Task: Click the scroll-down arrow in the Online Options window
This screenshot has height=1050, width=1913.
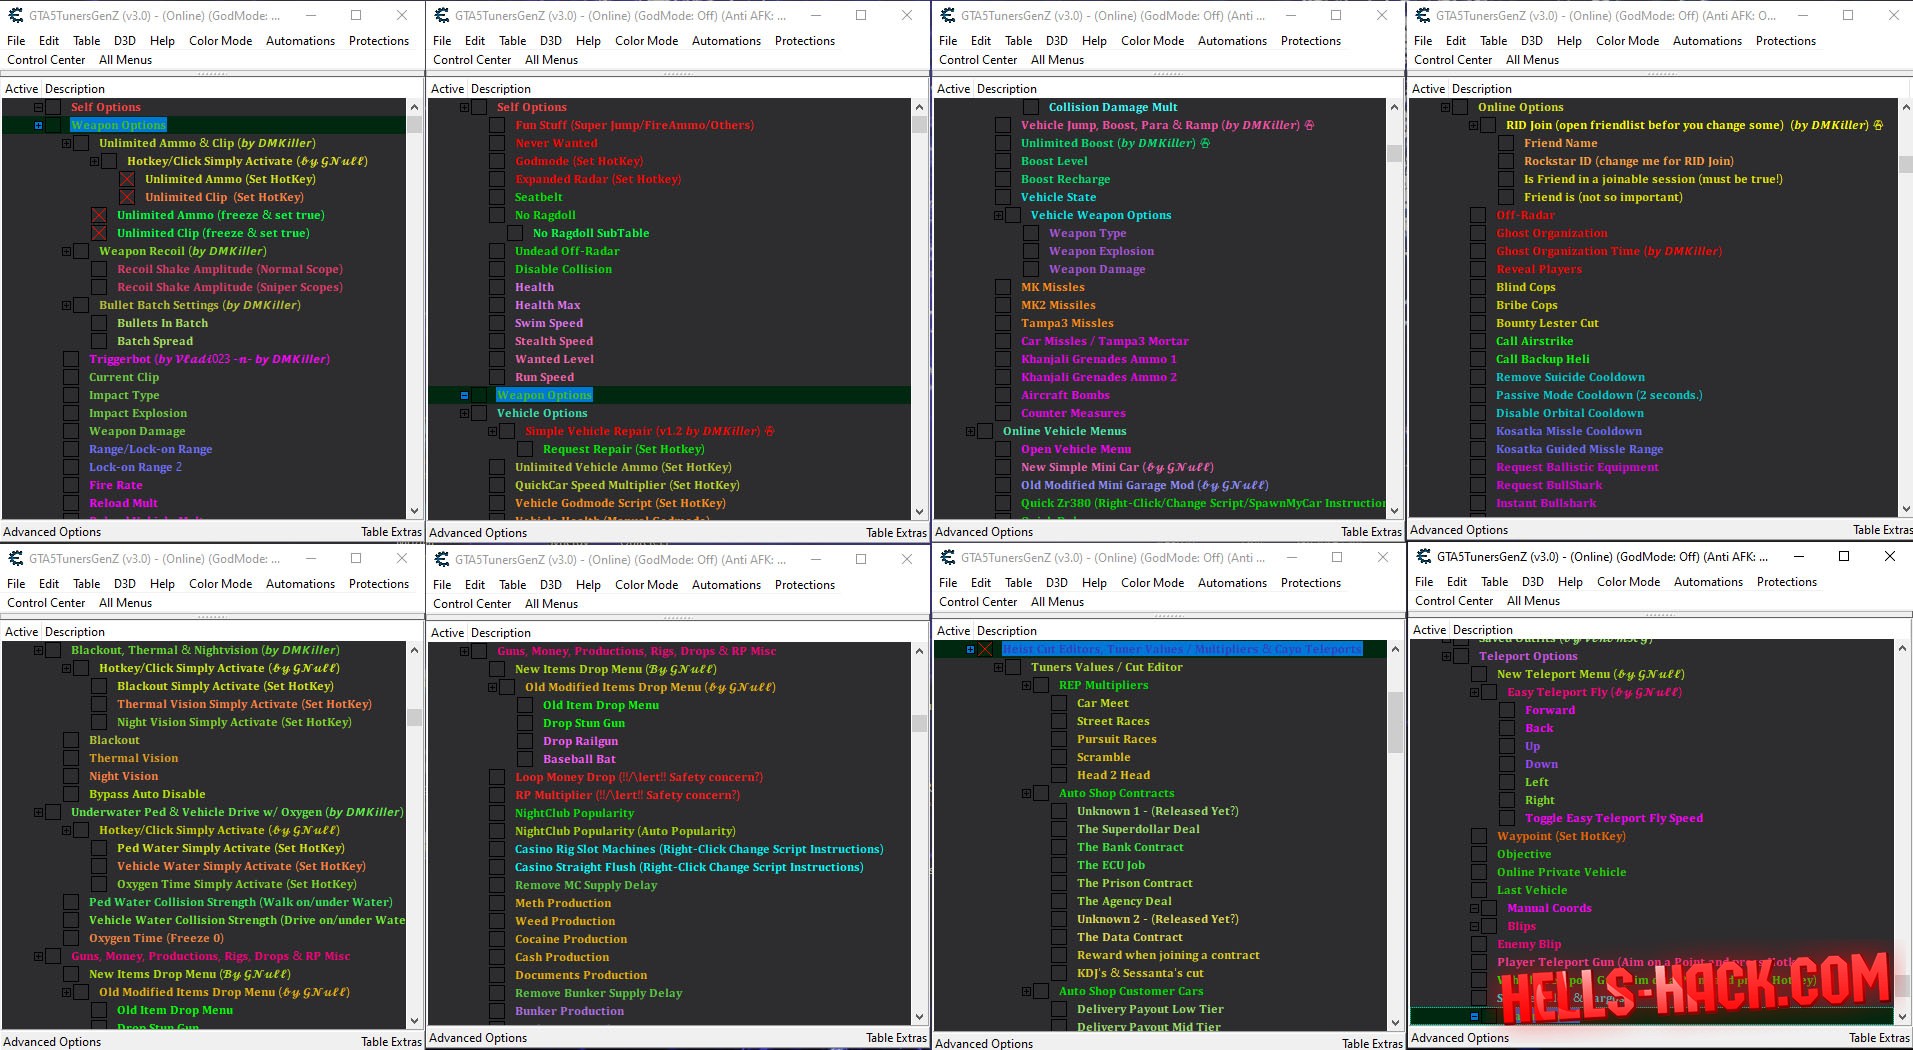Action: pos(1905,509)
